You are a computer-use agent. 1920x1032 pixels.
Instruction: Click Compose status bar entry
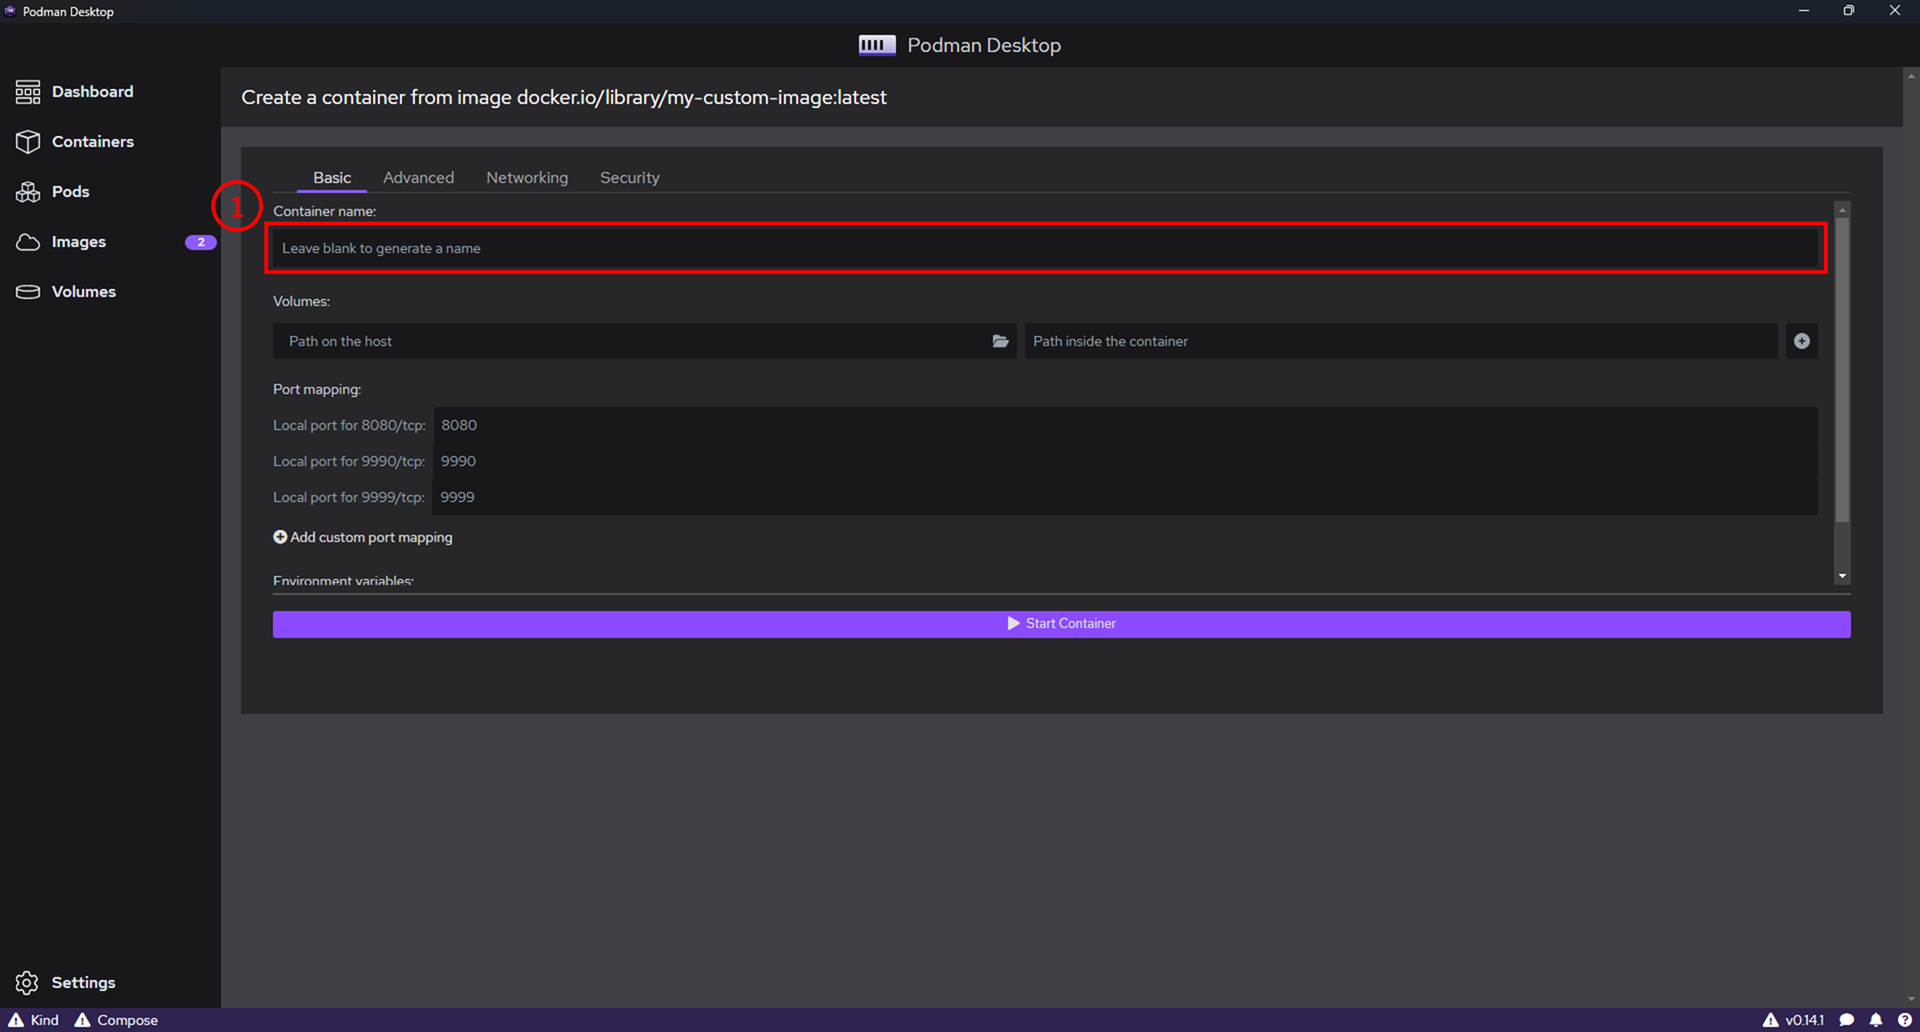point(116,1020)
